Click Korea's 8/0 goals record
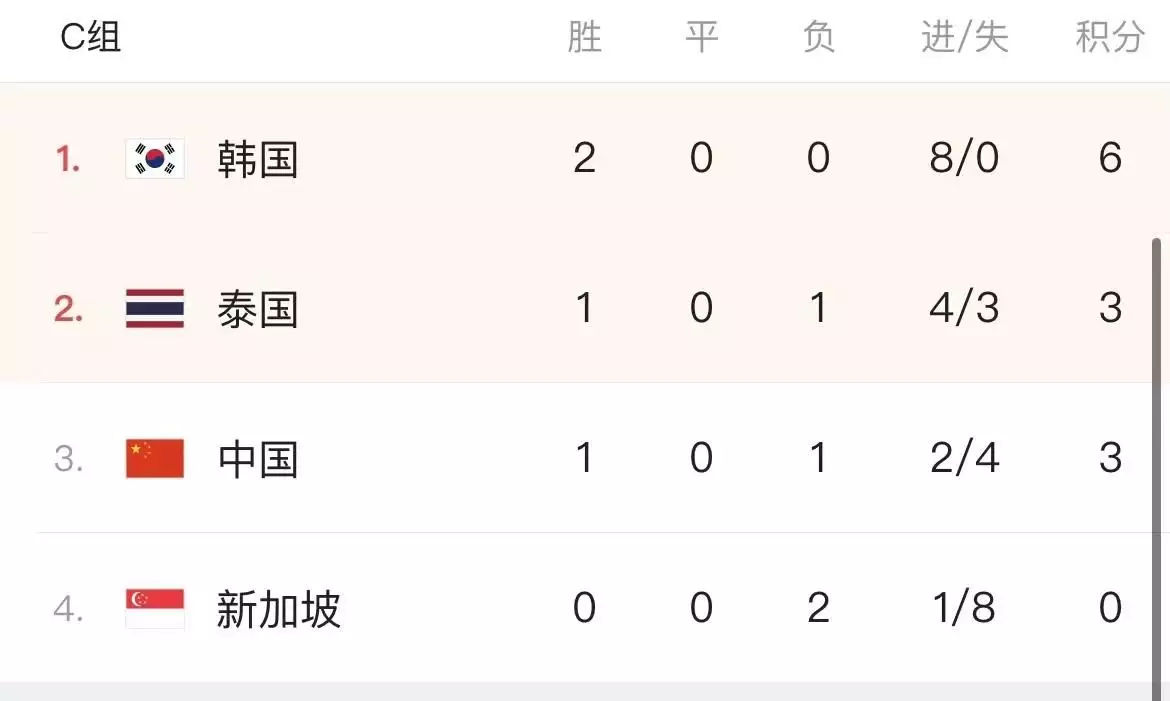 964,159
